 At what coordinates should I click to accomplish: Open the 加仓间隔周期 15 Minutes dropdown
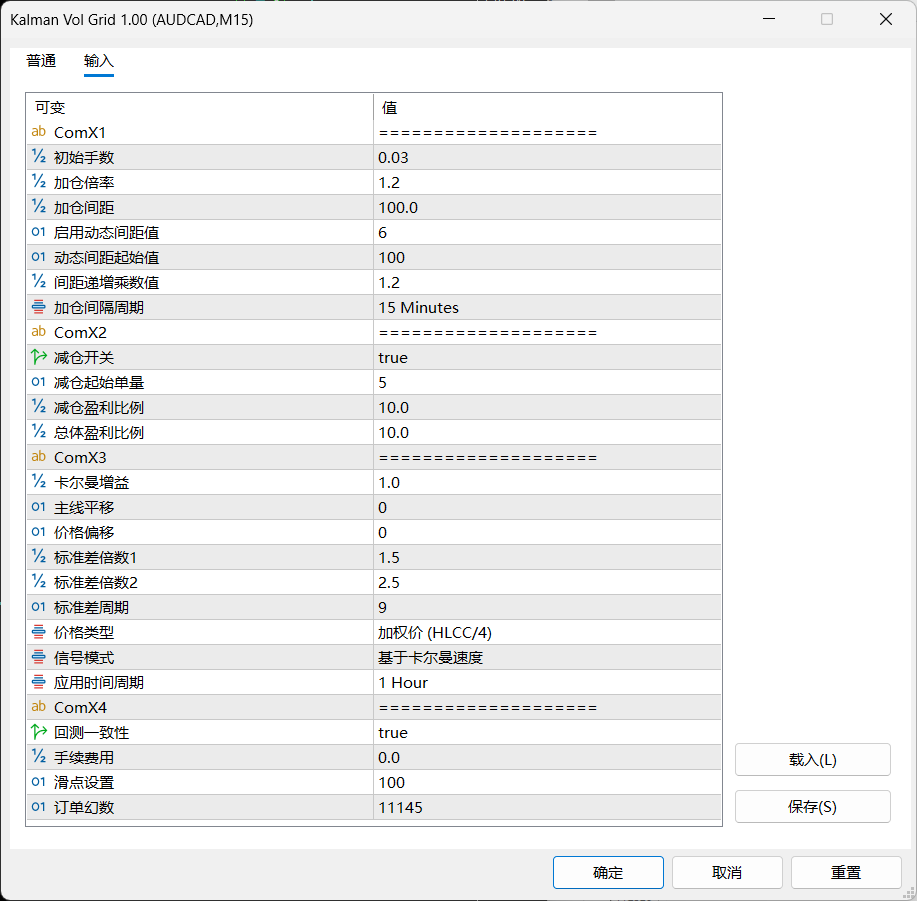(x=547, y=307)
